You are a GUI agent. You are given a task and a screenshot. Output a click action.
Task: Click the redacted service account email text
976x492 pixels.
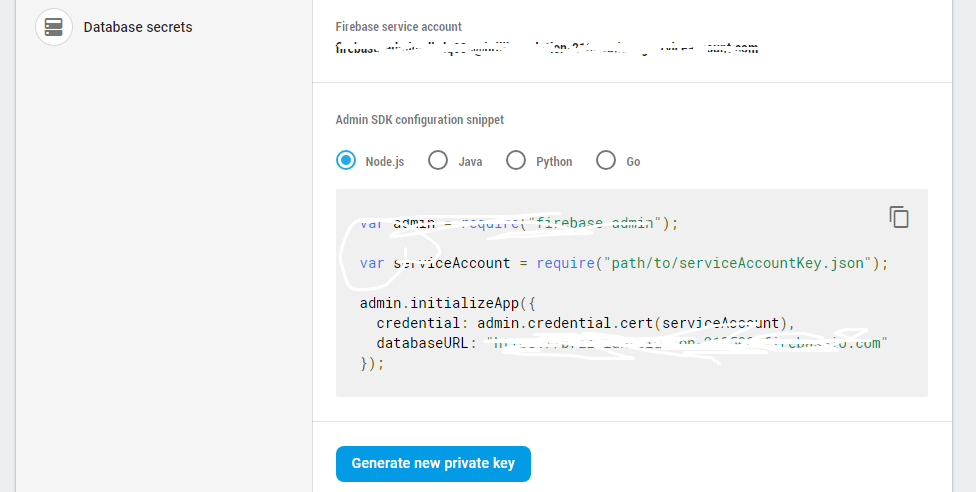(546, 47)
